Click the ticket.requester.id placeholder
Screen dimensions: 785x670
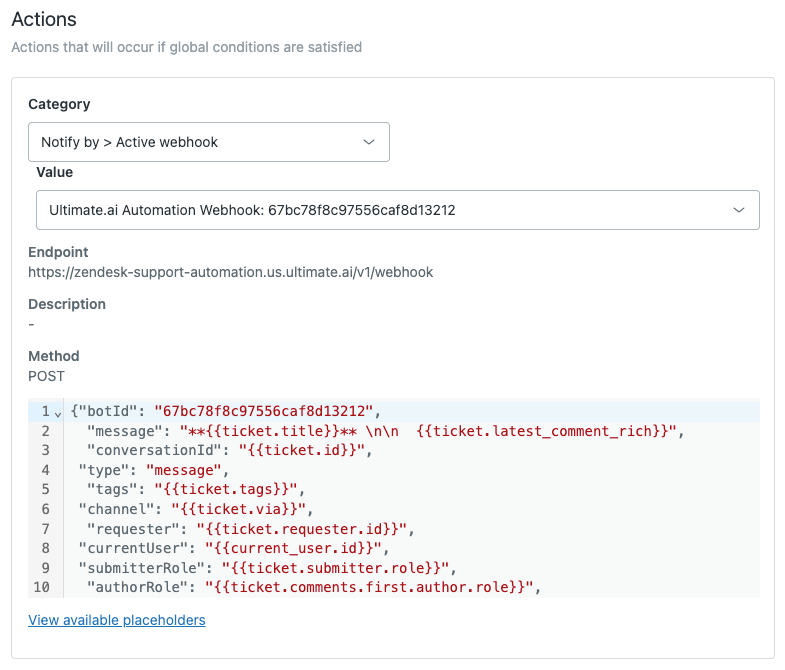coord(304,528)
